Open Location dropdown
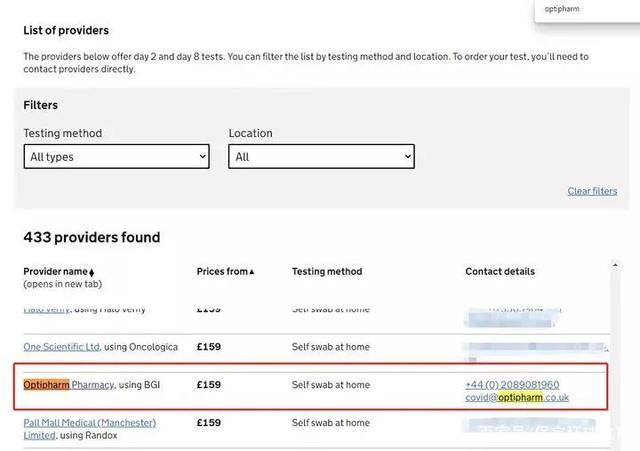The image size is (640, 451). coord(322,156)
